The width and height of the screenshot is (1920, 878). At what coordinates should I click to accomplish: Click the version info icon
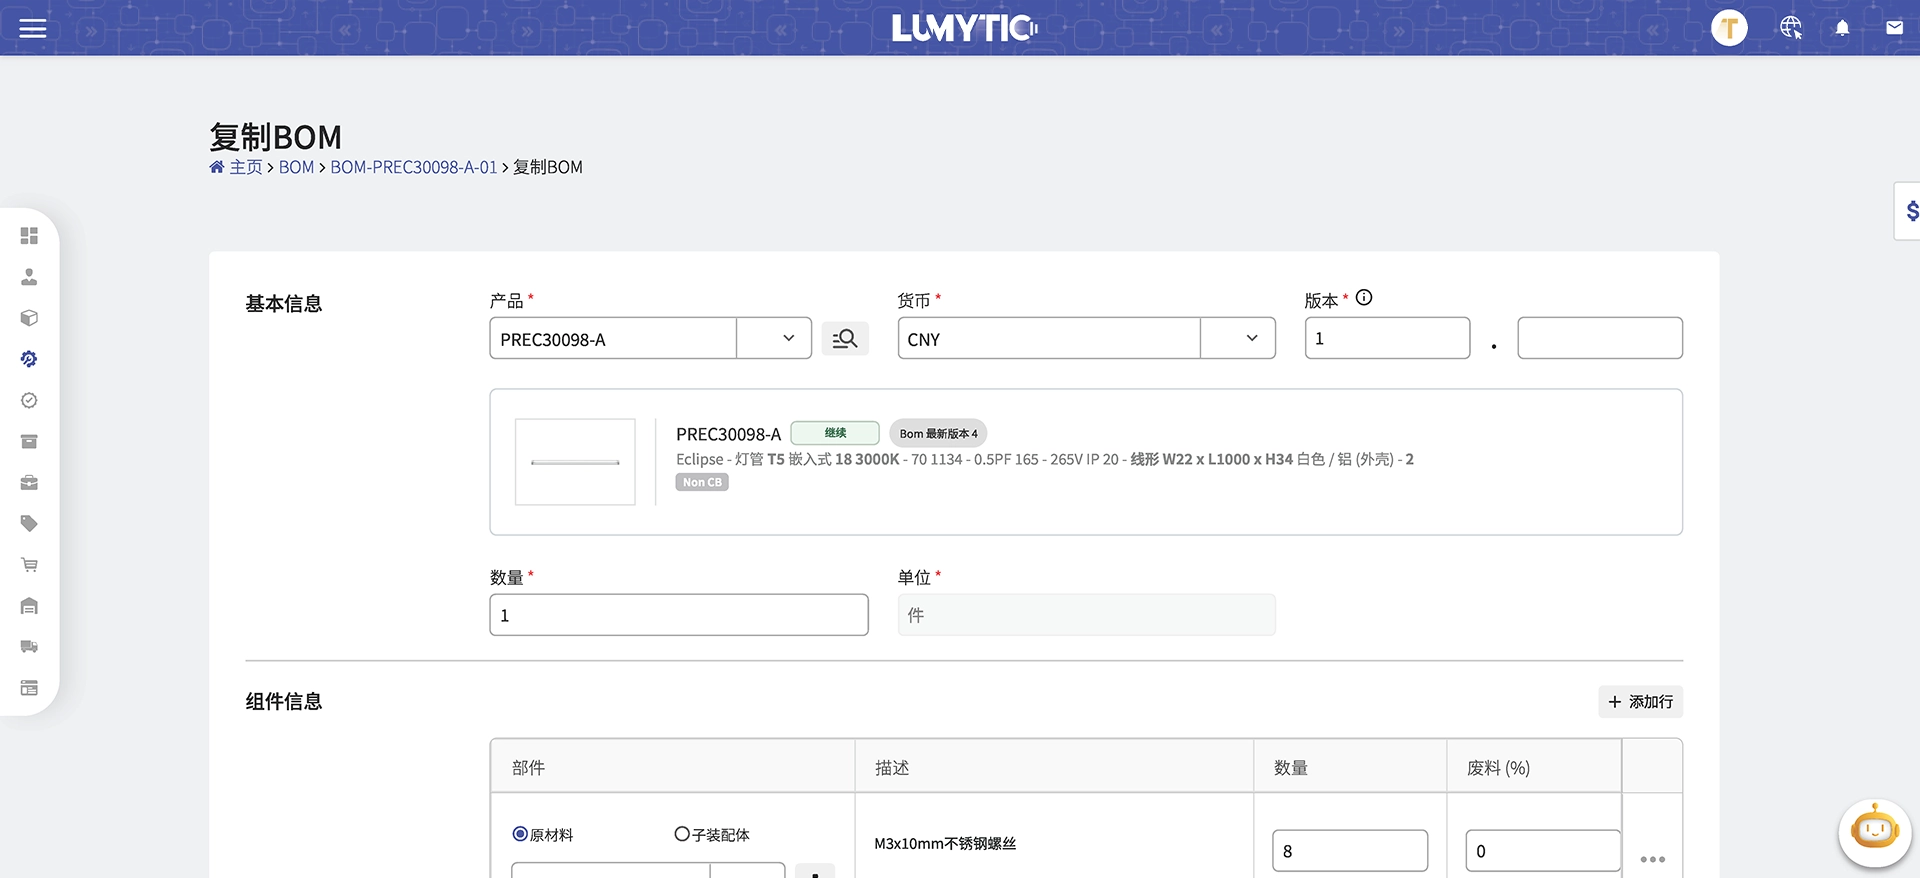(x=1364, y=298)
